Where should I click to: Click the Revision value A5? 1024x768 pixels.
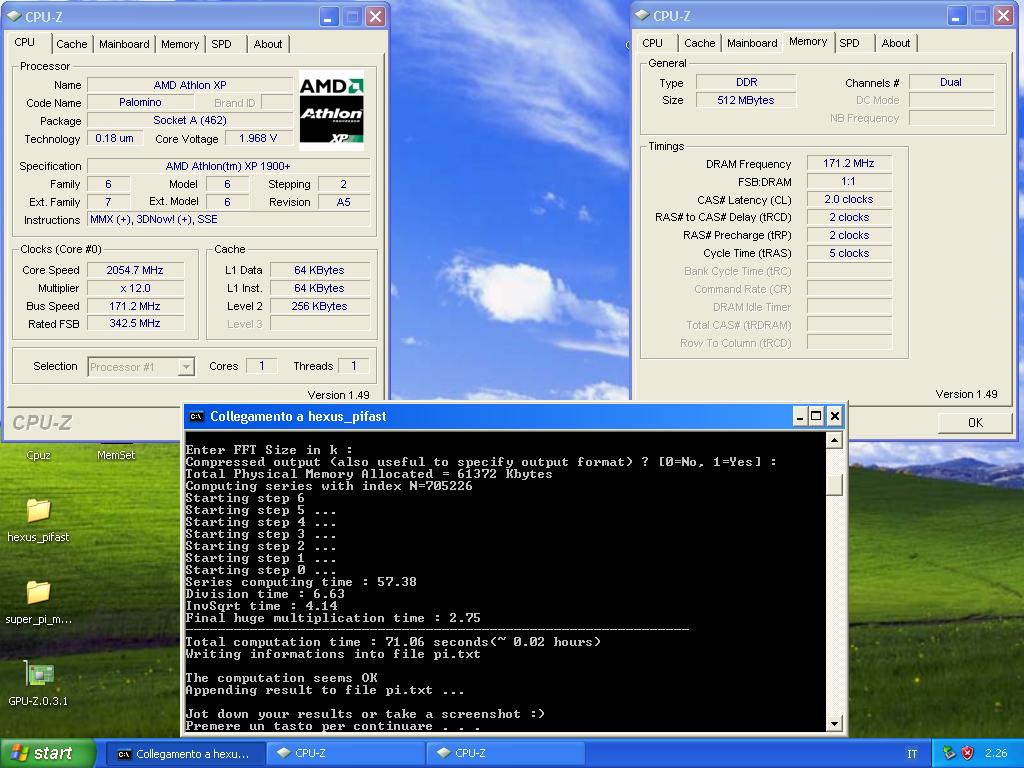[344, 202]
